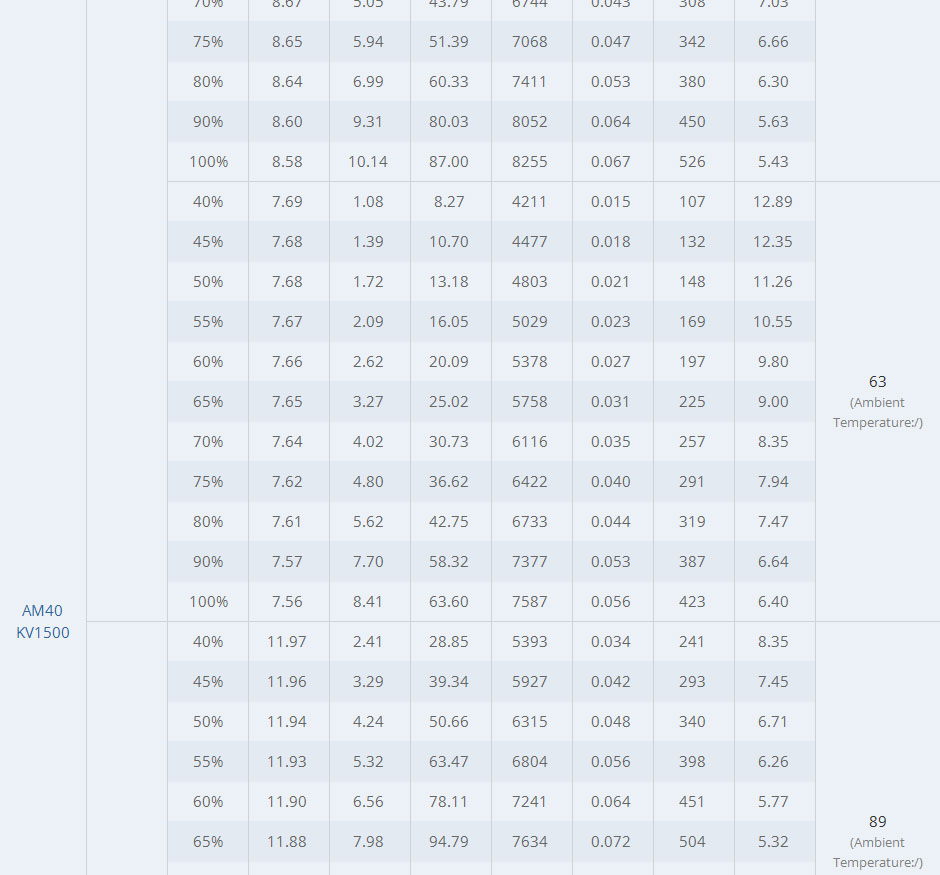Select the 12.89 cell
This screenshot has height=875, width=940.
(773, 201)
